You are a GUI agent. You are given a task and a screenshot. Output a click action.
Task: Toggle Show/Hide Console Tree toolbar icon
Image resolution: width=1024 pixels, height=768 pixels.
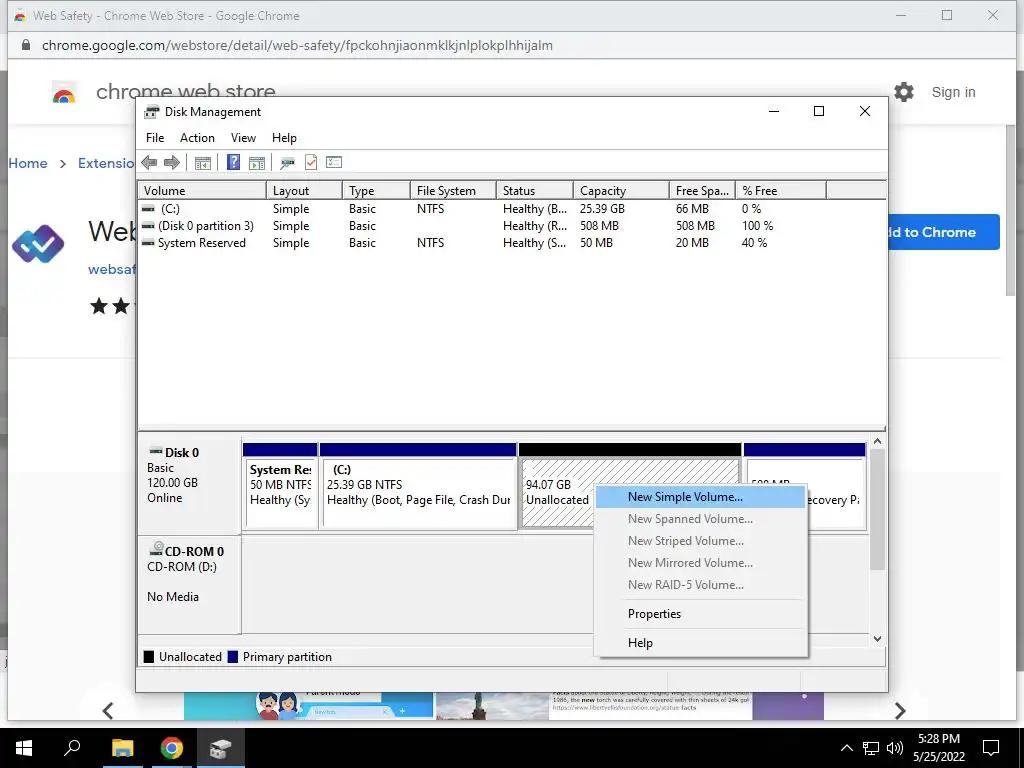pos(203,163)
